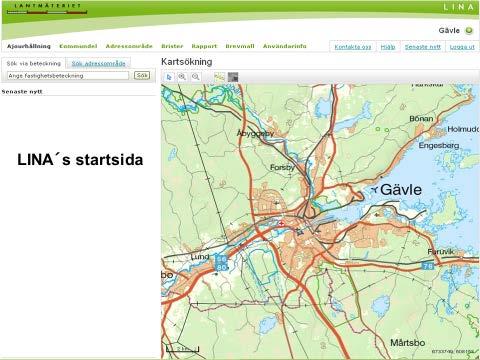Click the Engesberg label on map
The height and width of the screenshot is (360, 480).
click(439, 146)
